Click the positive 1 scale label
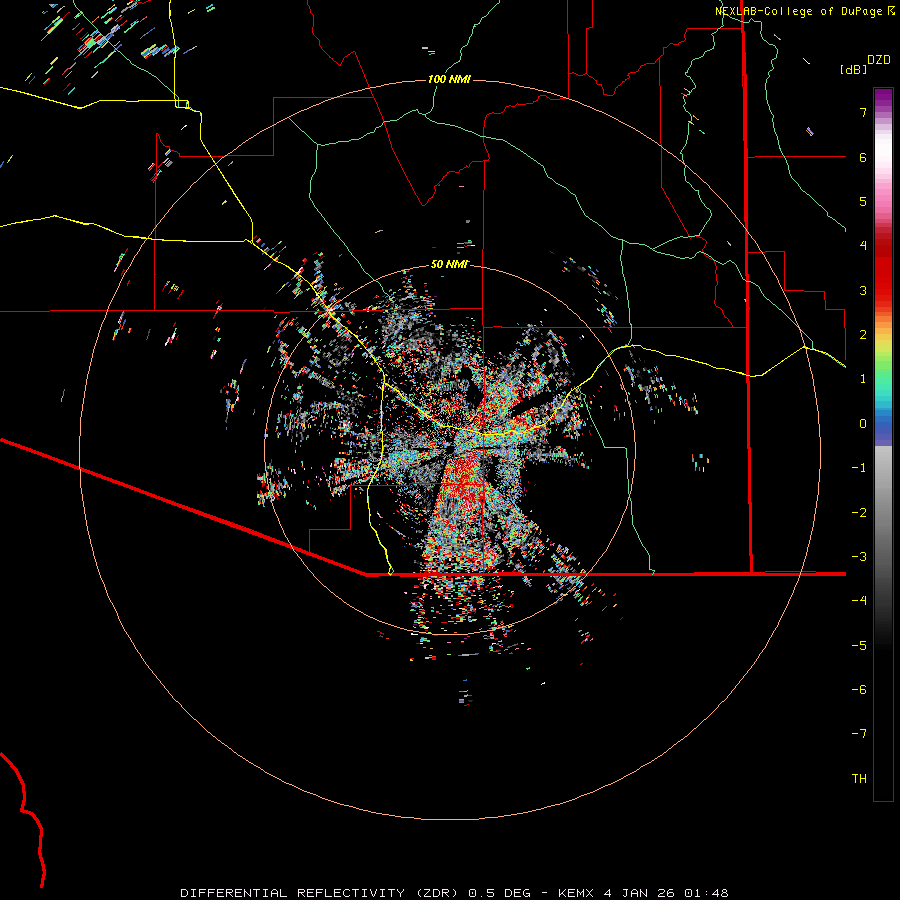The image size is (900, 900). click(863, 379)
